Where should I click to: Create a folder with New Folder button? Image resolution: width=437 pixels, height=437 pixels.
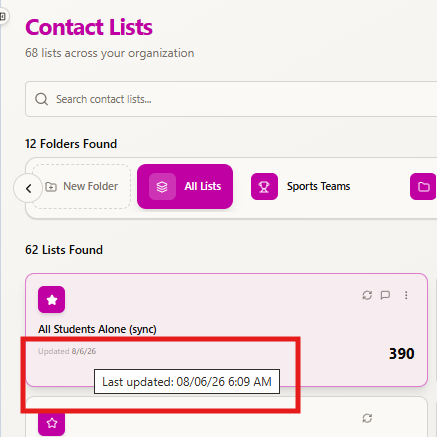82,186
